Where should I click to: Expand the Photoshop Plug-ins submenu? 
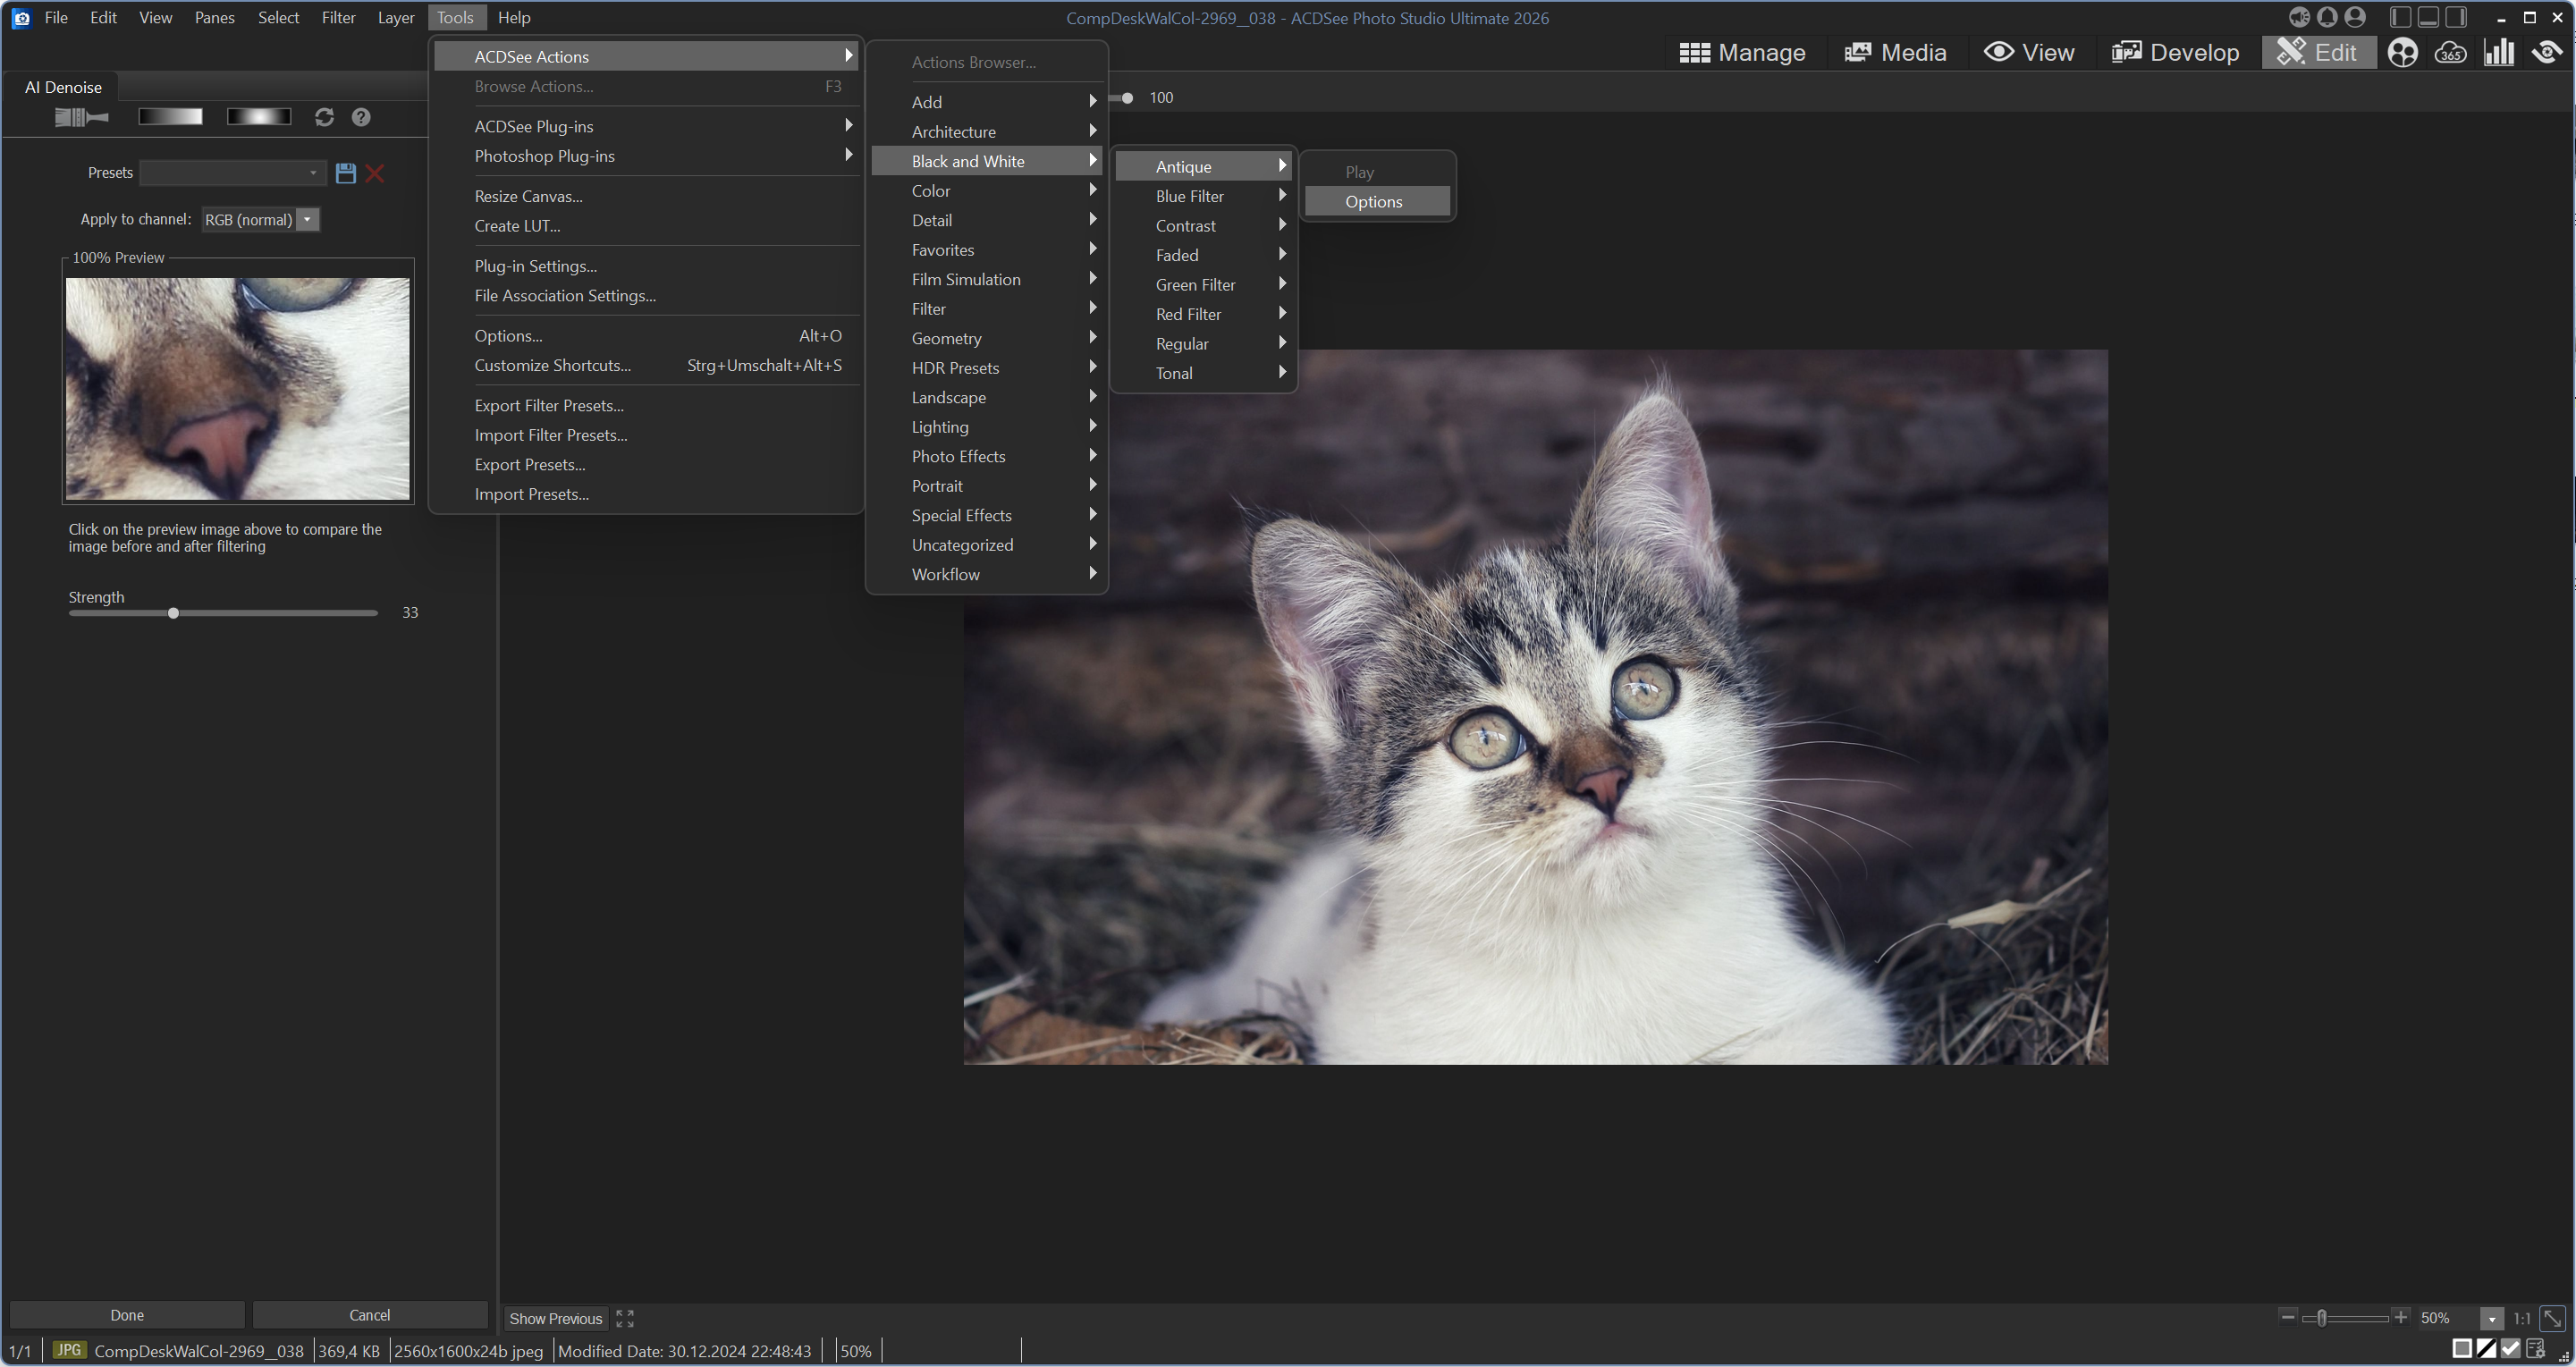click(x=647, y=156)
